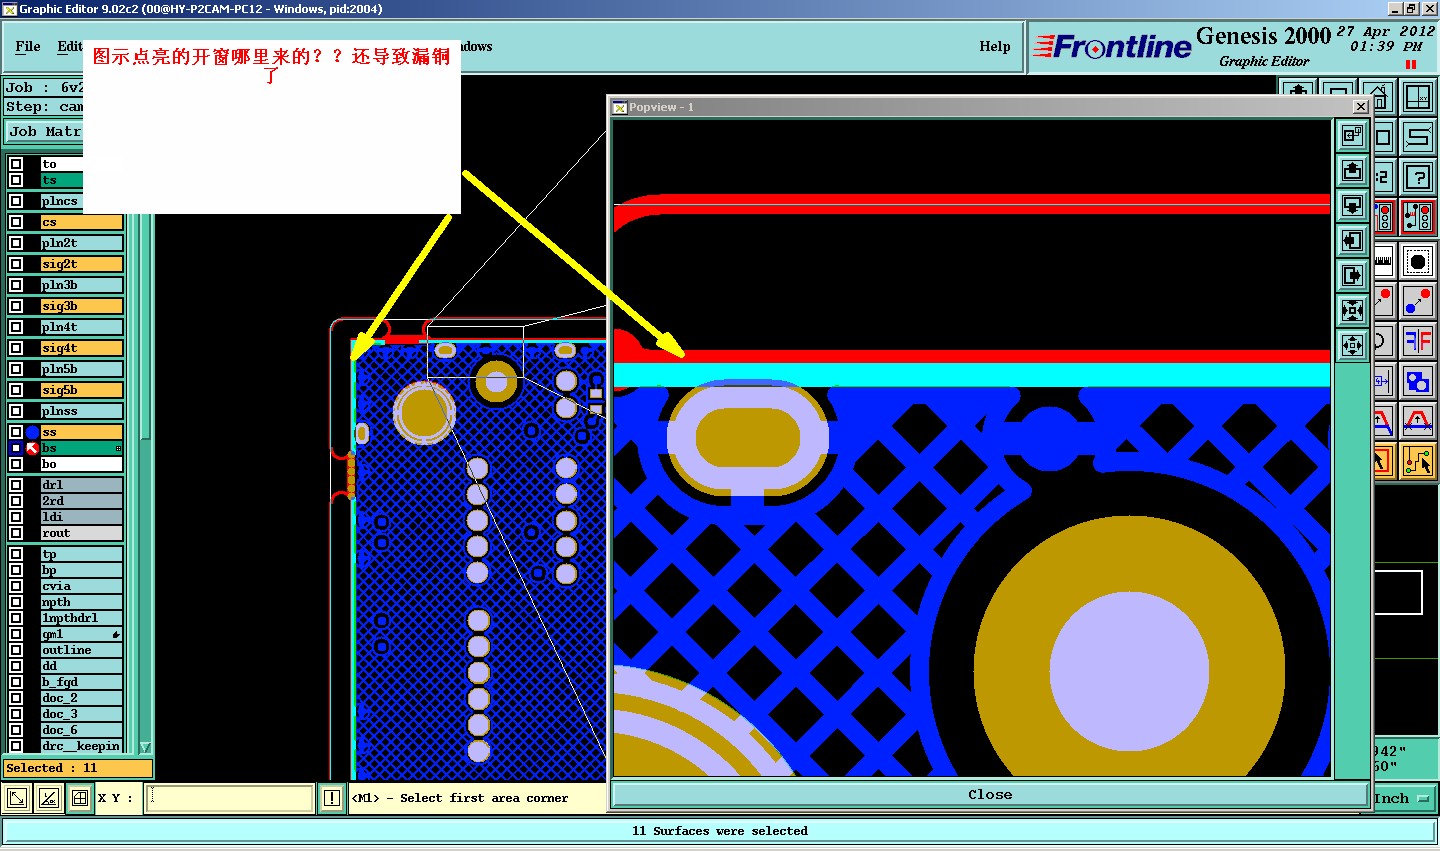
Task: Toggle checkbox for layer sig2t
Action: [x=16, y=264]
